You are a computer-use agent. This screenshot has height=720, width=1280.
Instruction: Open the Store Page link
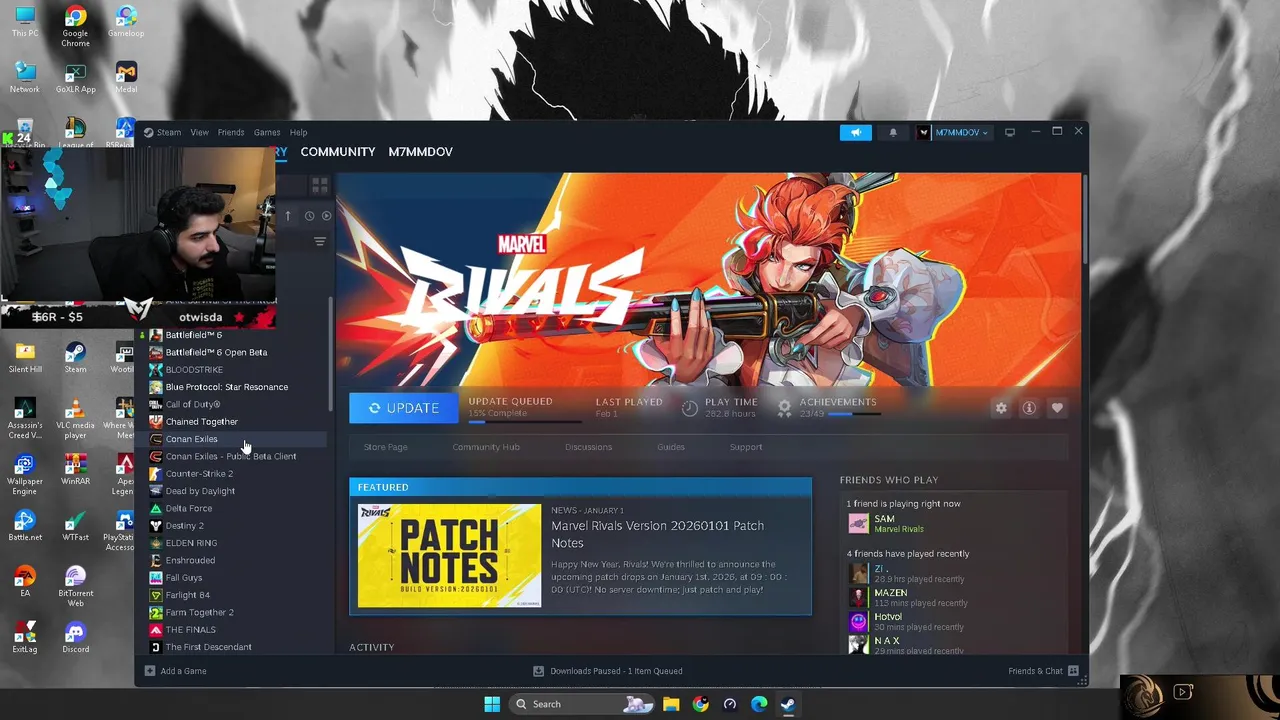[385, 447]
